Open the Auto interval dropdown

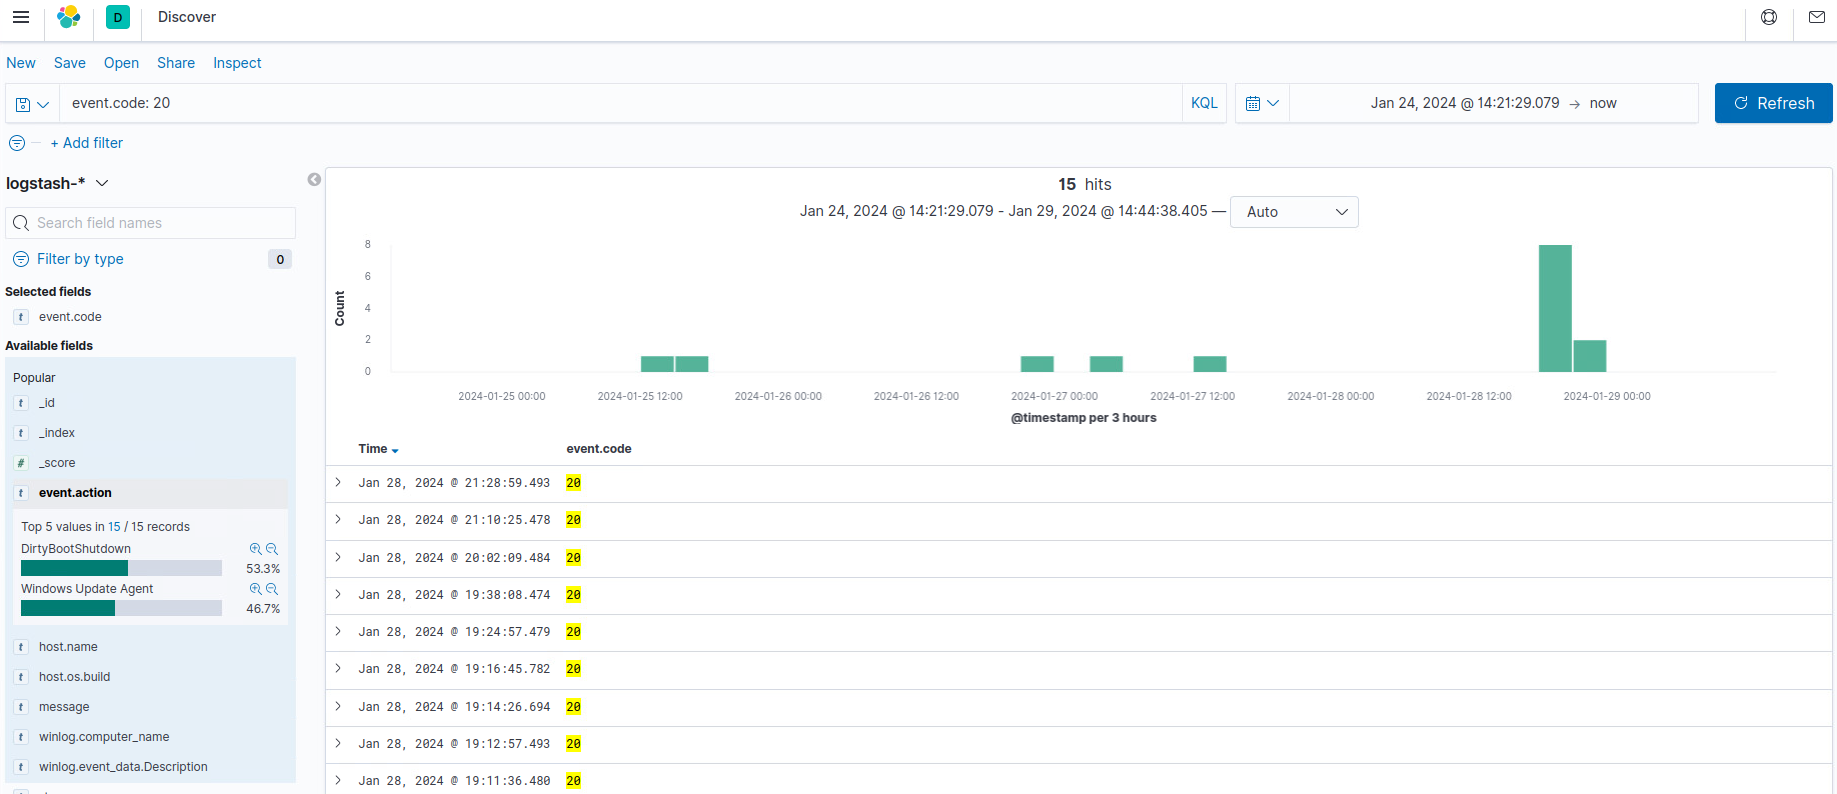tap(1294, 212)
